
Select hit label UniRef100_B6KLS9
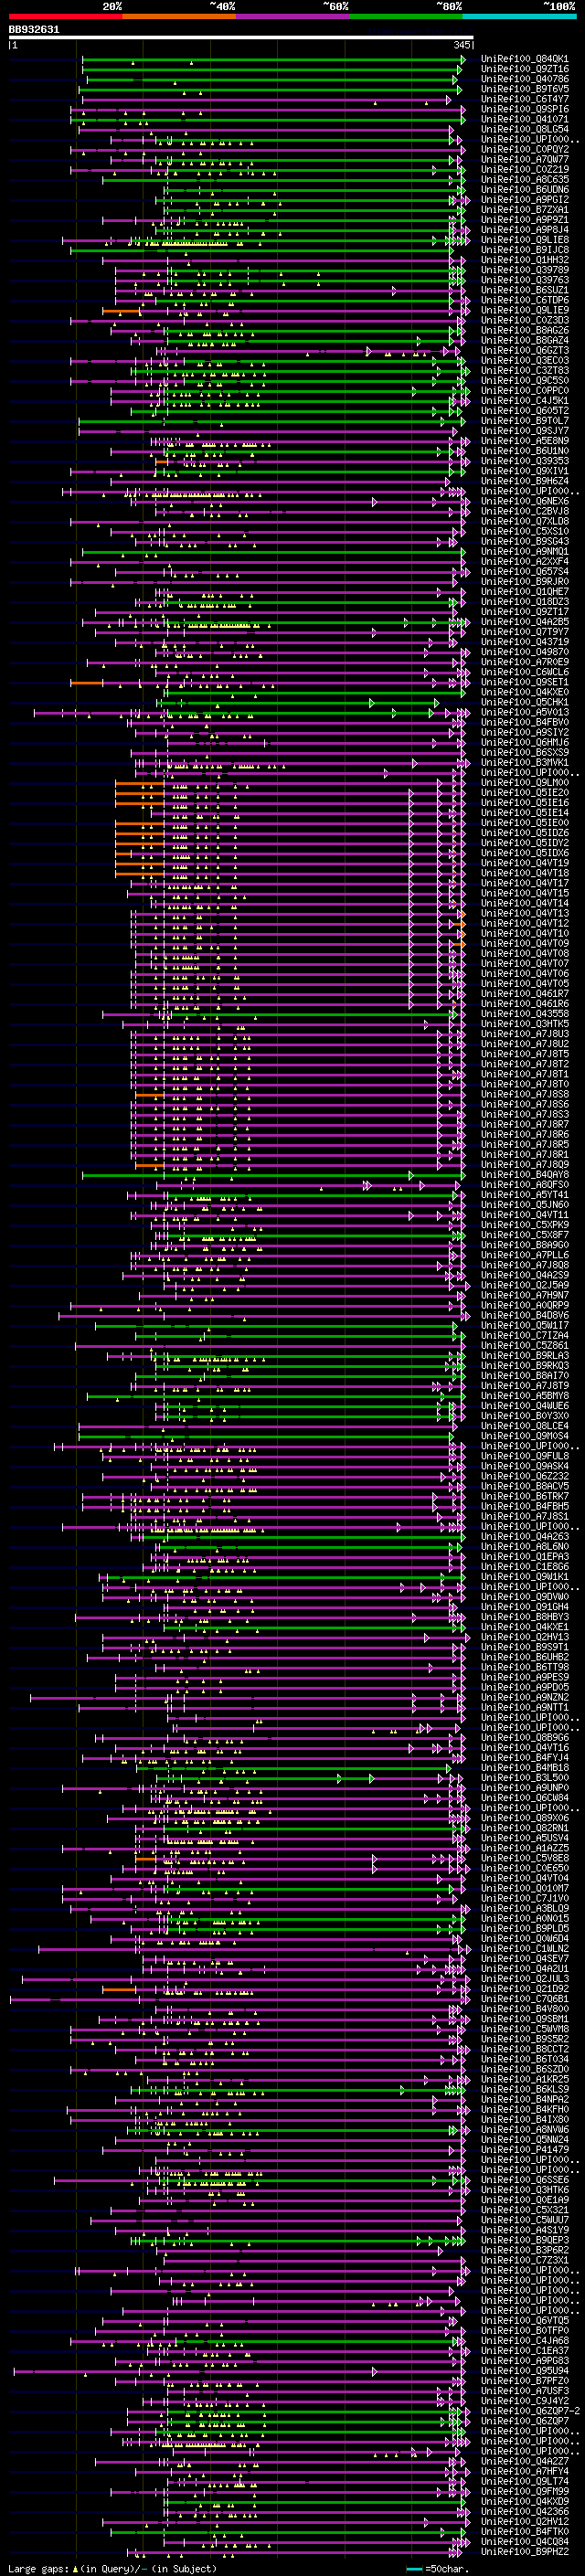tap(525, 2089)
